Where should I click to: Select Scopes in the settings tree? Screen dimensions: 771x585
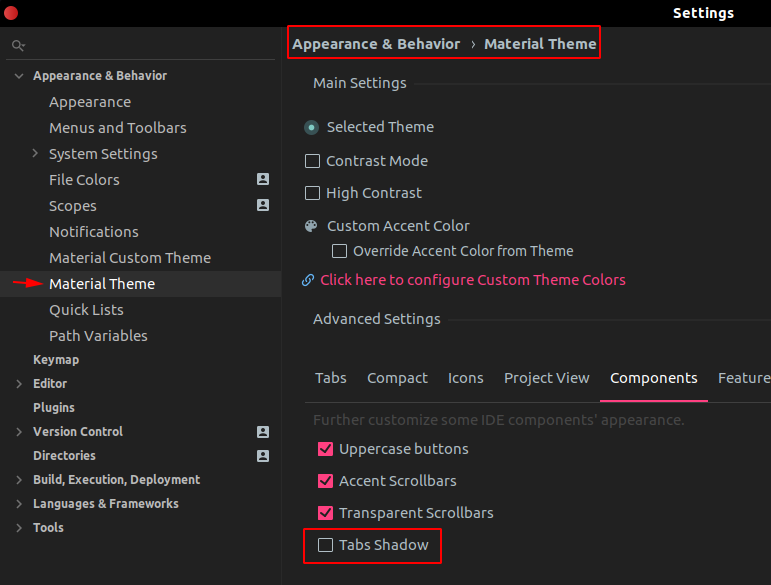point(73,206)
